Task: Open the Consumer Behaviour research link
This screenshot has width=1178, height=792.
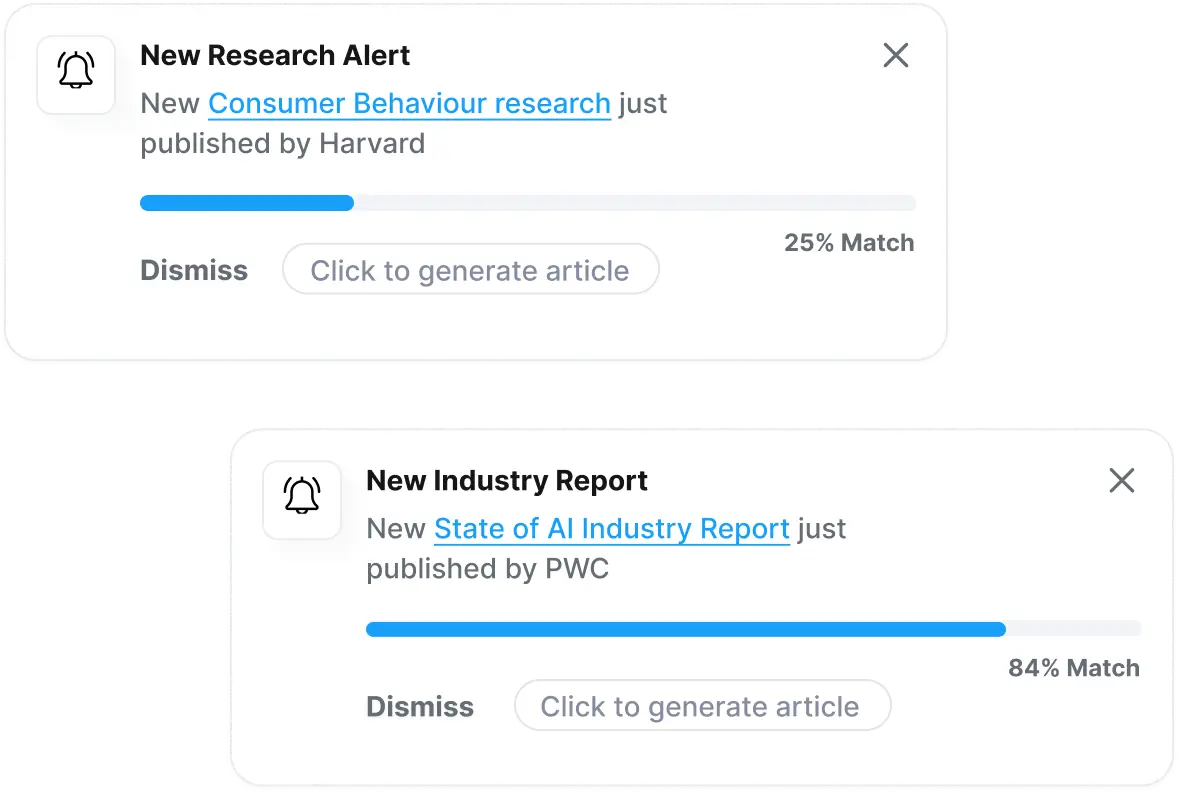Action: point(409,104)
